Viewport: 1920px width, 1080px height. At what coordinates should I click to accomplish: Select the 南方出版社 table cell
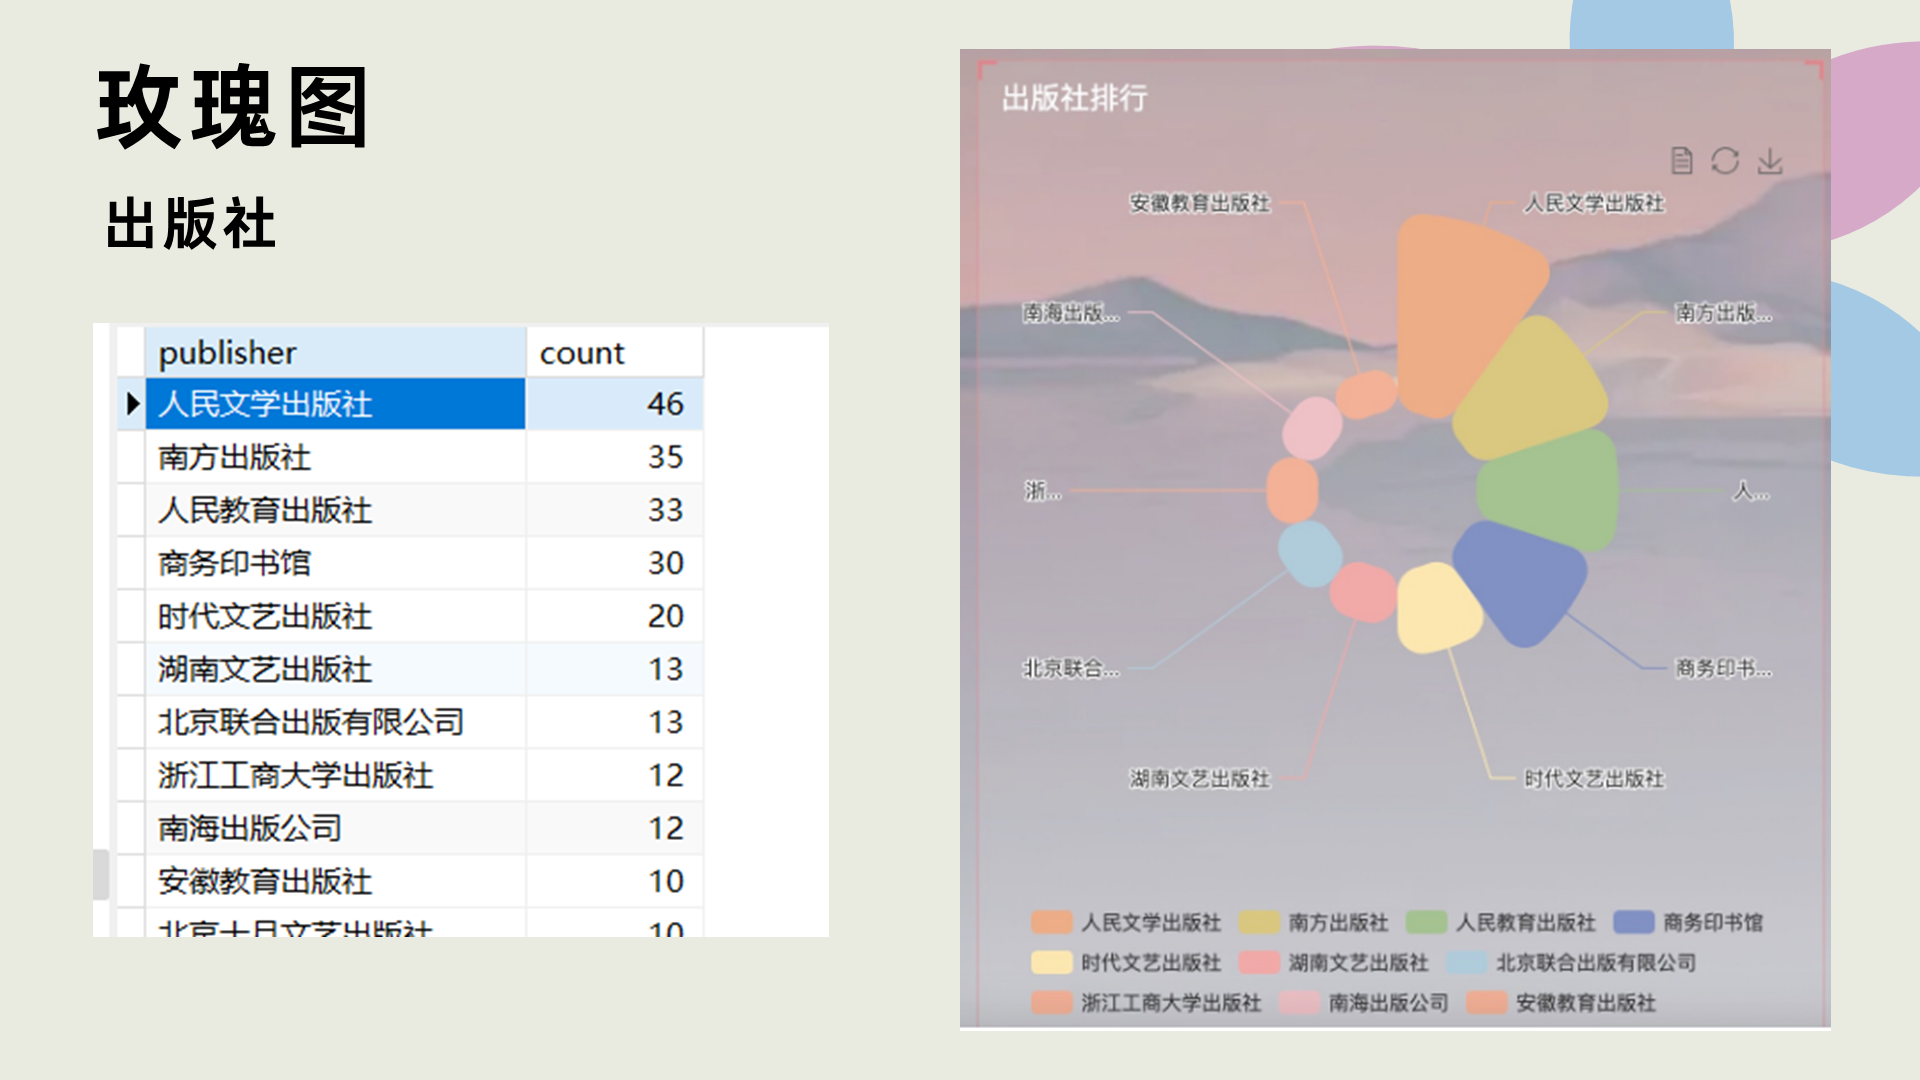[x=335, y=457]
